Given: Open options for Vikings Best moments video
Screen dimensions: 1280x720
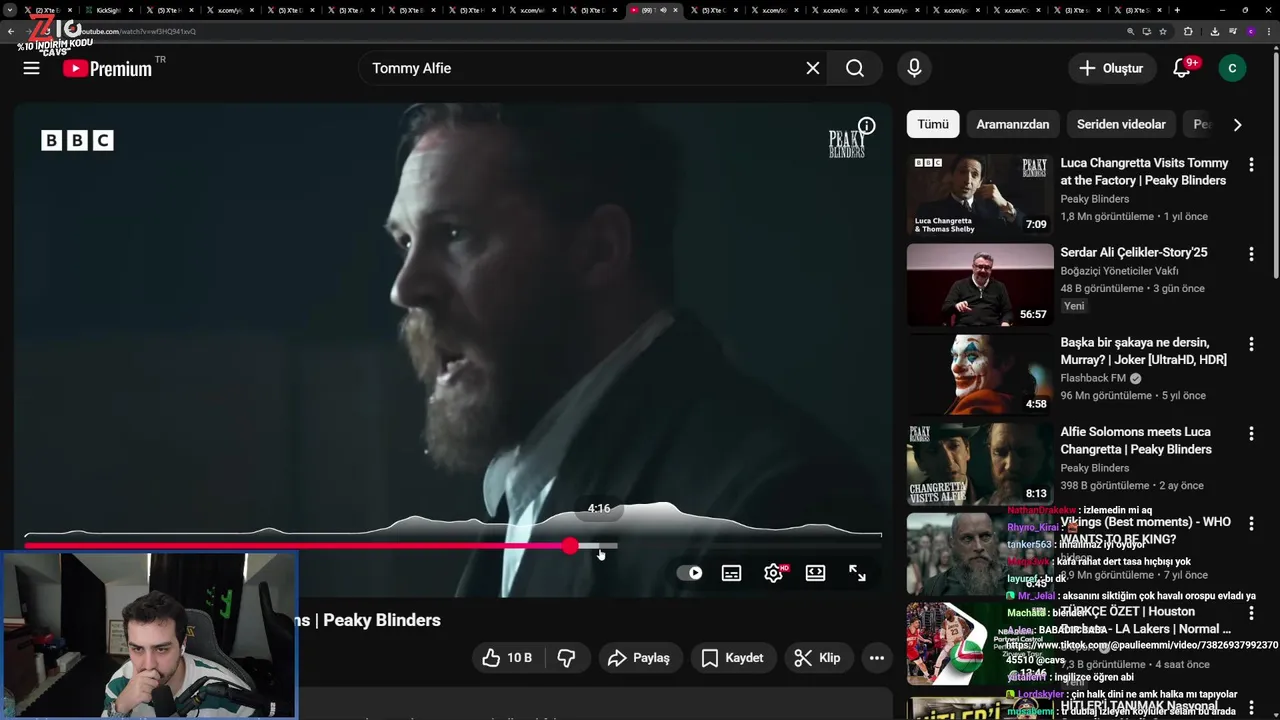Looking at the screenshot, I should tap(1251, 524).
